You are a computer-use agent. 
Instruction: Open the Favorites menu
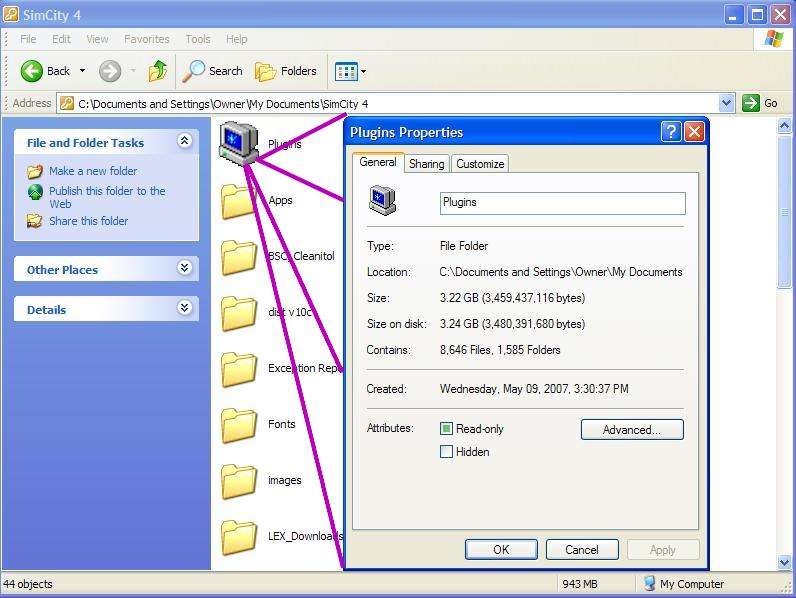[147, 39]
